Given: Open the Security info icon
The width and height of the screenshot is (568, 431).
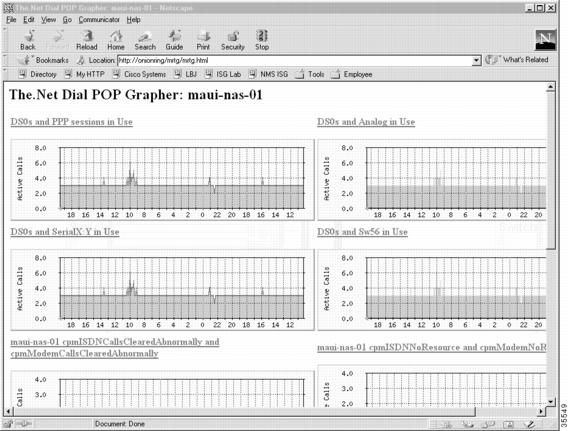Looking at the screenshot, I should [x=233, y=40].
